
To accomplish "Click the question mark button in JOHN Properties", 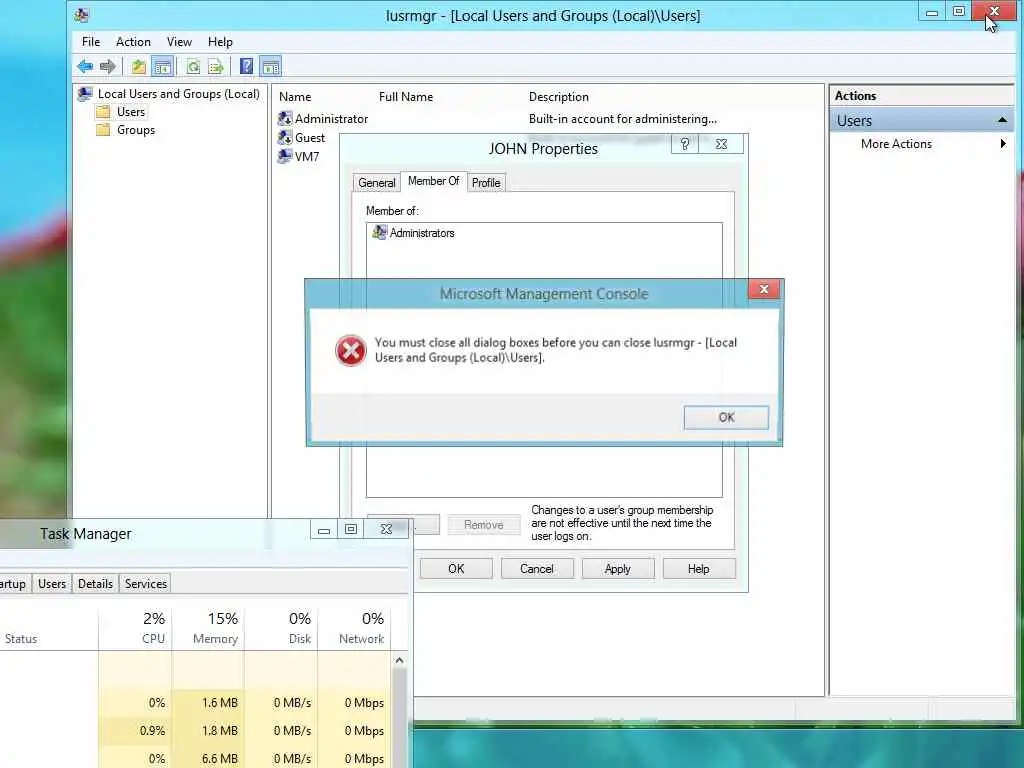I will [x=684, y=144].
